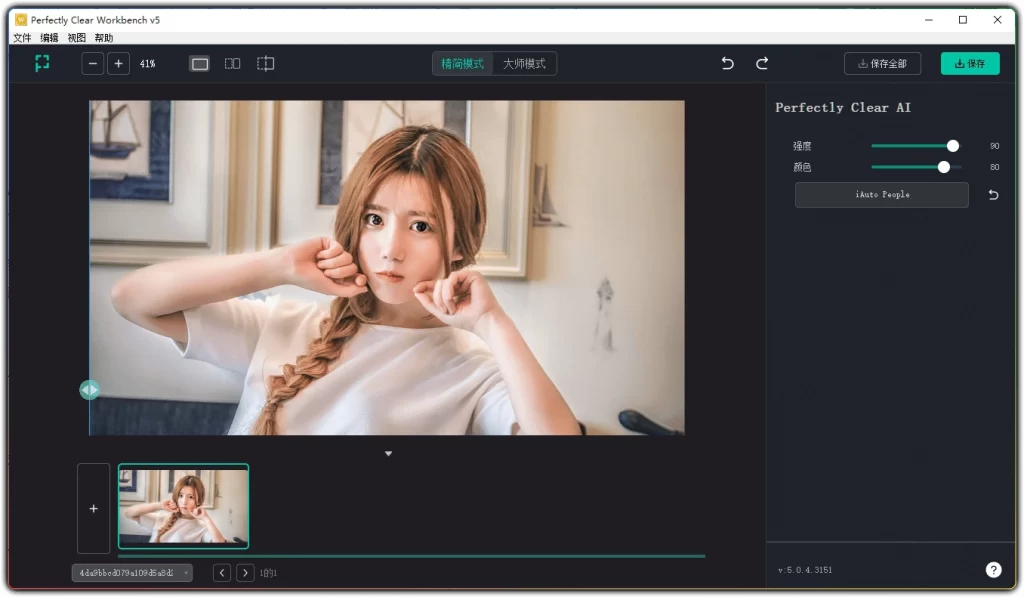Click the before/after handle on the image edge
This screenshot has height=597, width=1024.
[89, 390]
